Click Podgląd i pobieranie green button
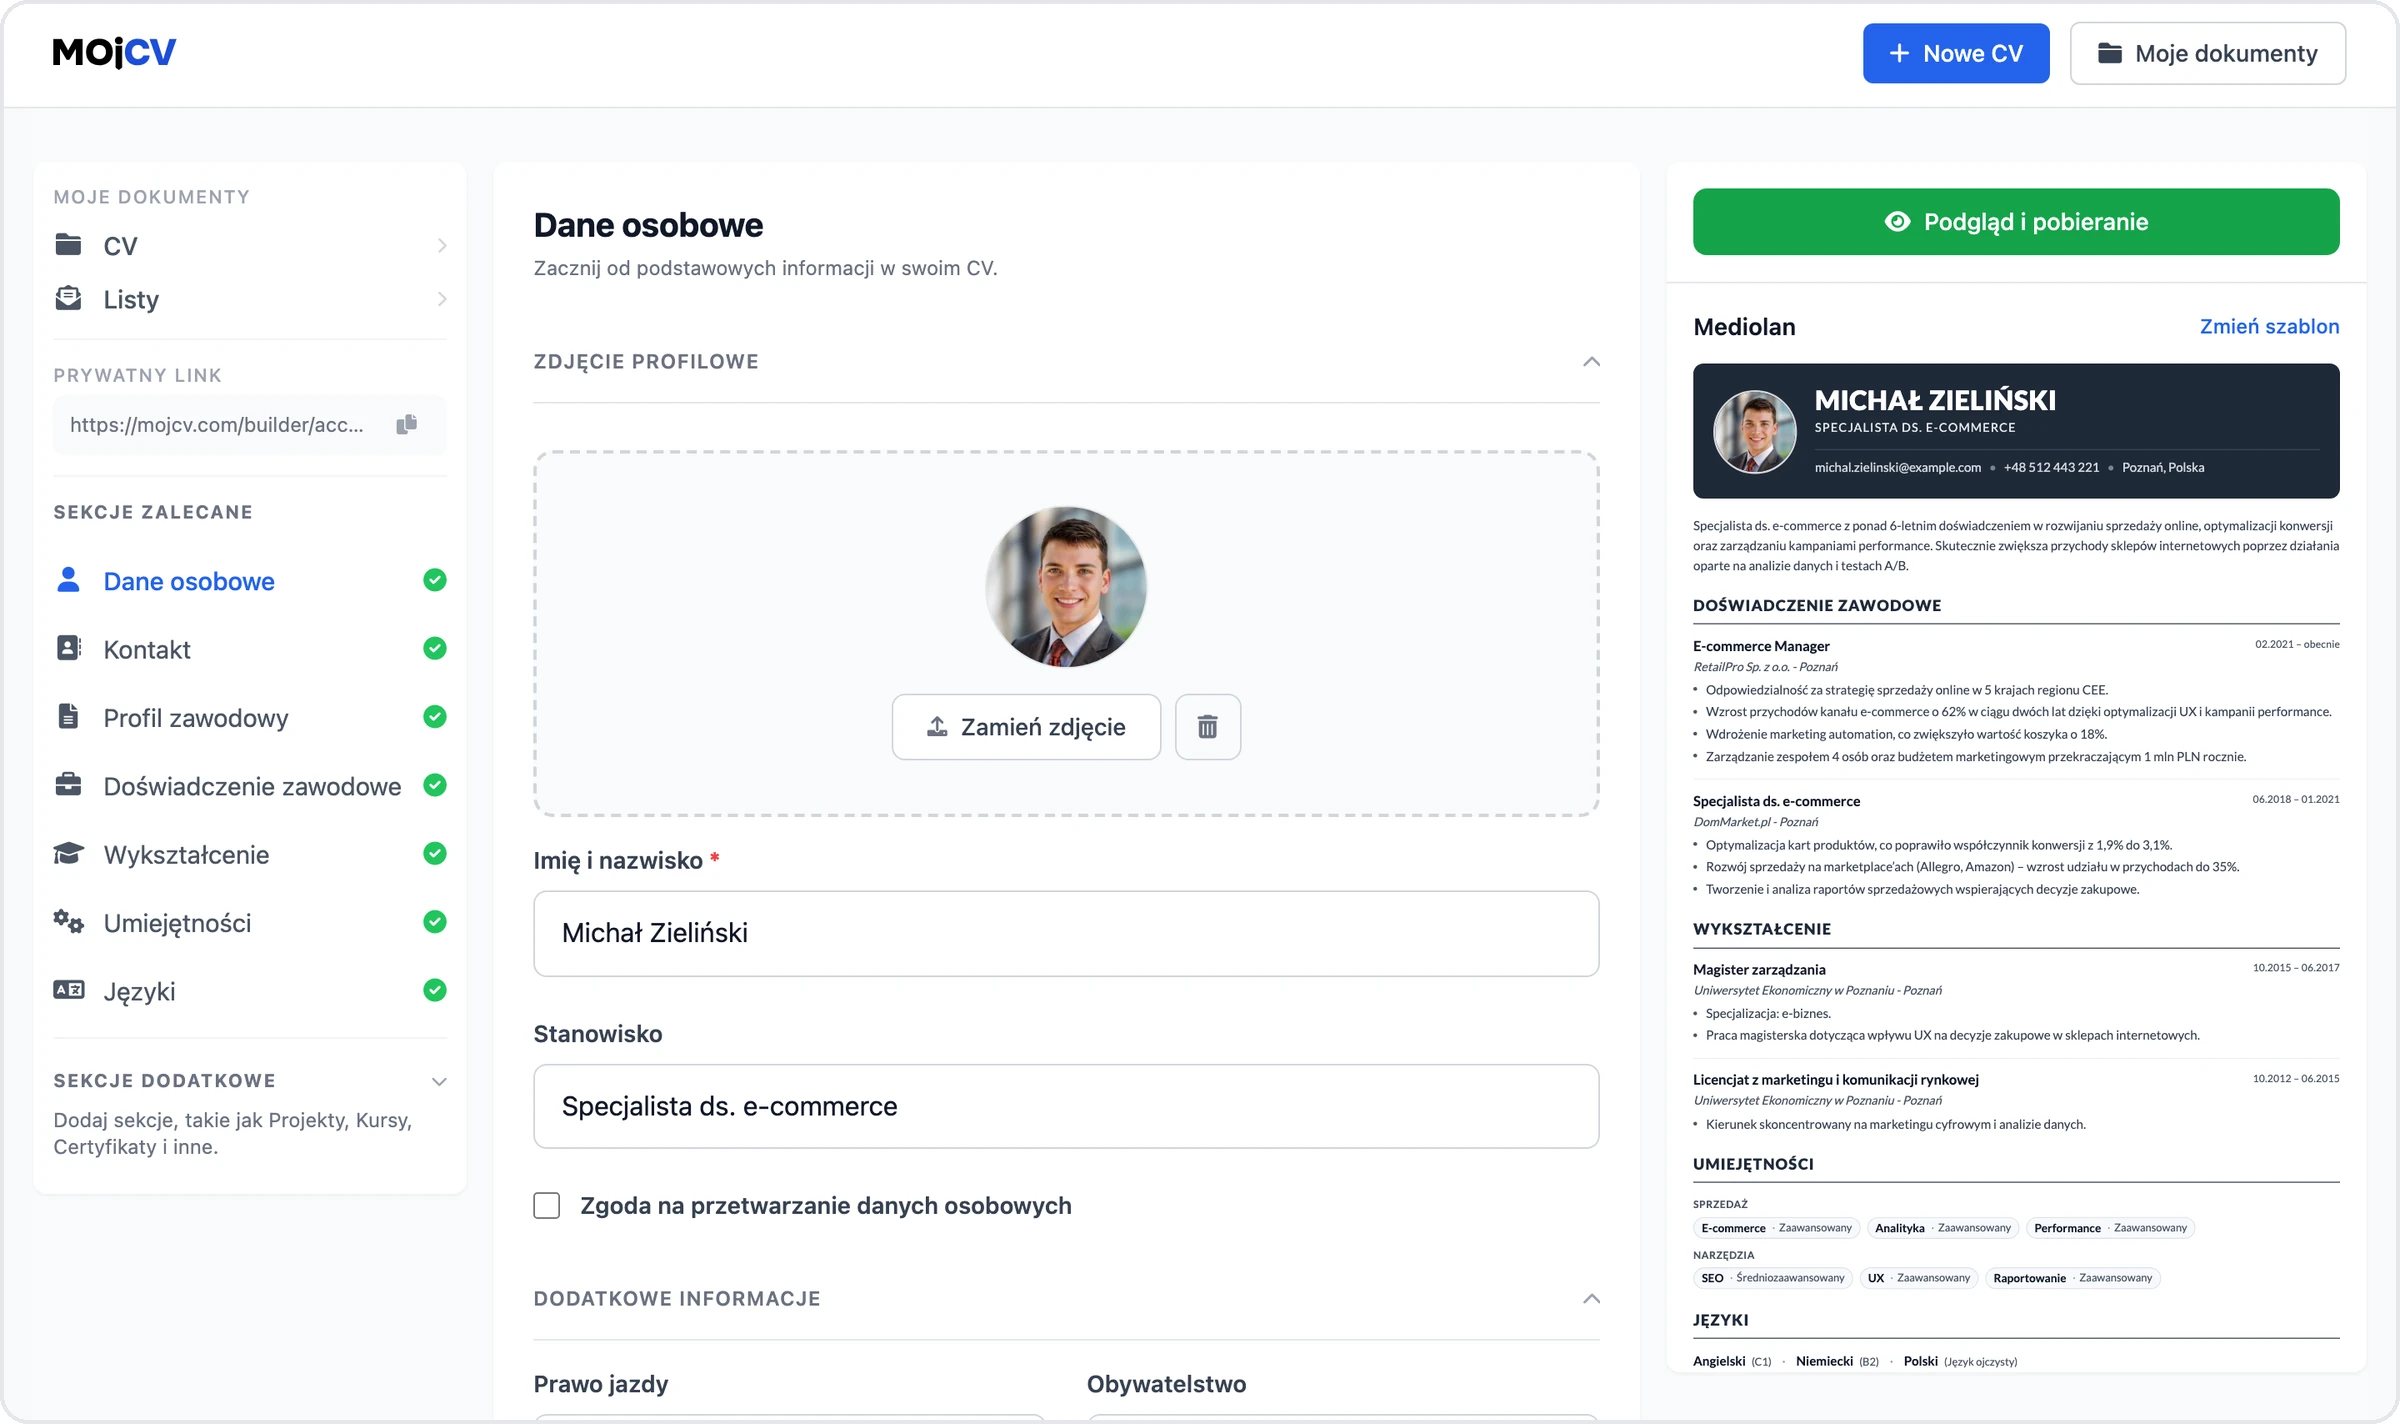This screenshot has width=2400, height=1424. (x=2016, y=221)
